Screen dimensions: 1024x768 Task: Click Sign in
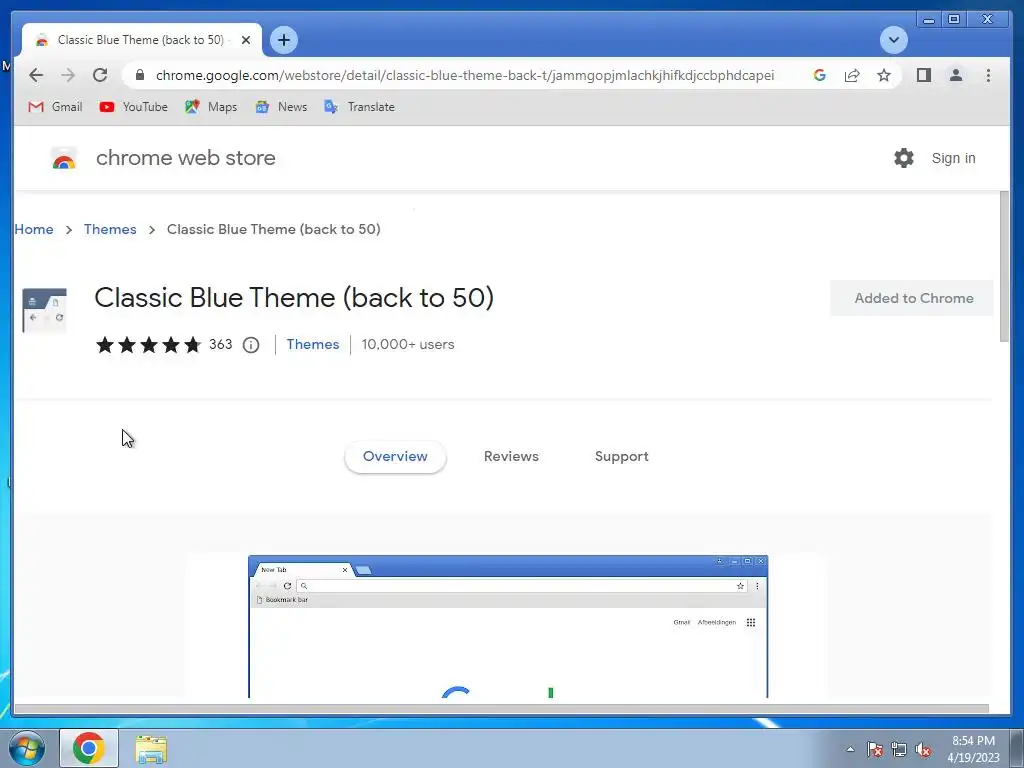click(x=953, y=158)
